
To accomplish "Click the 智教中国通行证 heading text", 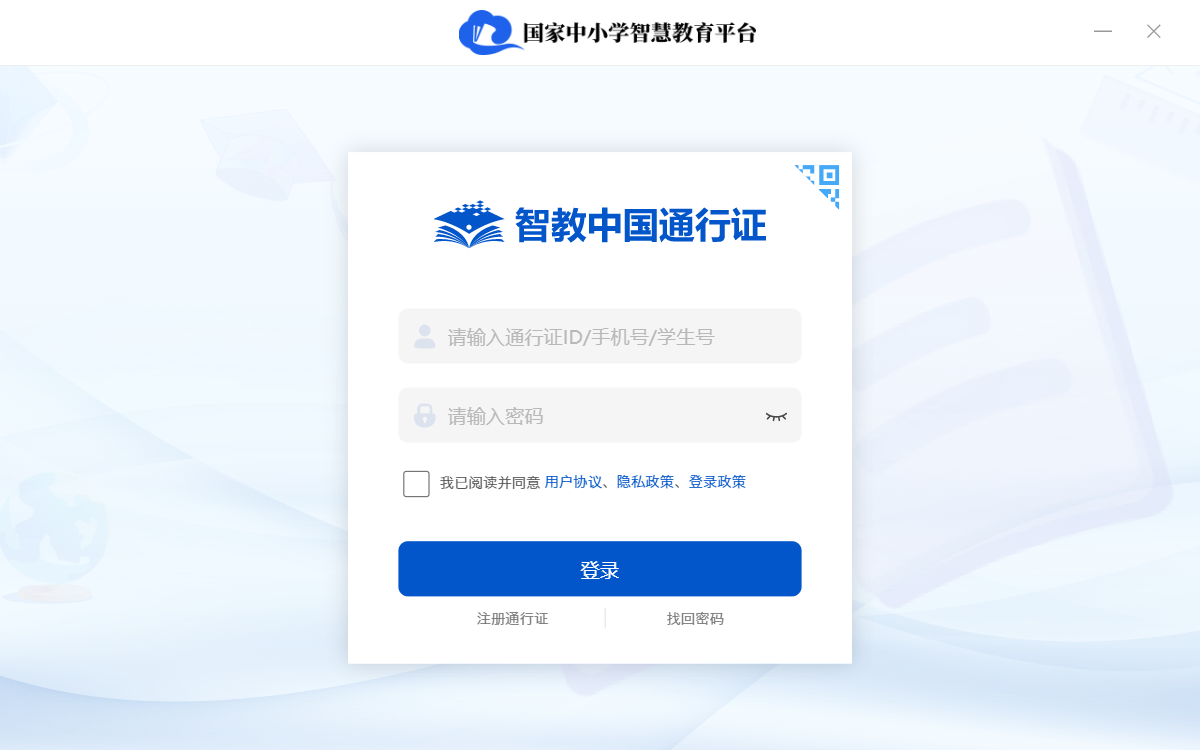I will point(640,225).
